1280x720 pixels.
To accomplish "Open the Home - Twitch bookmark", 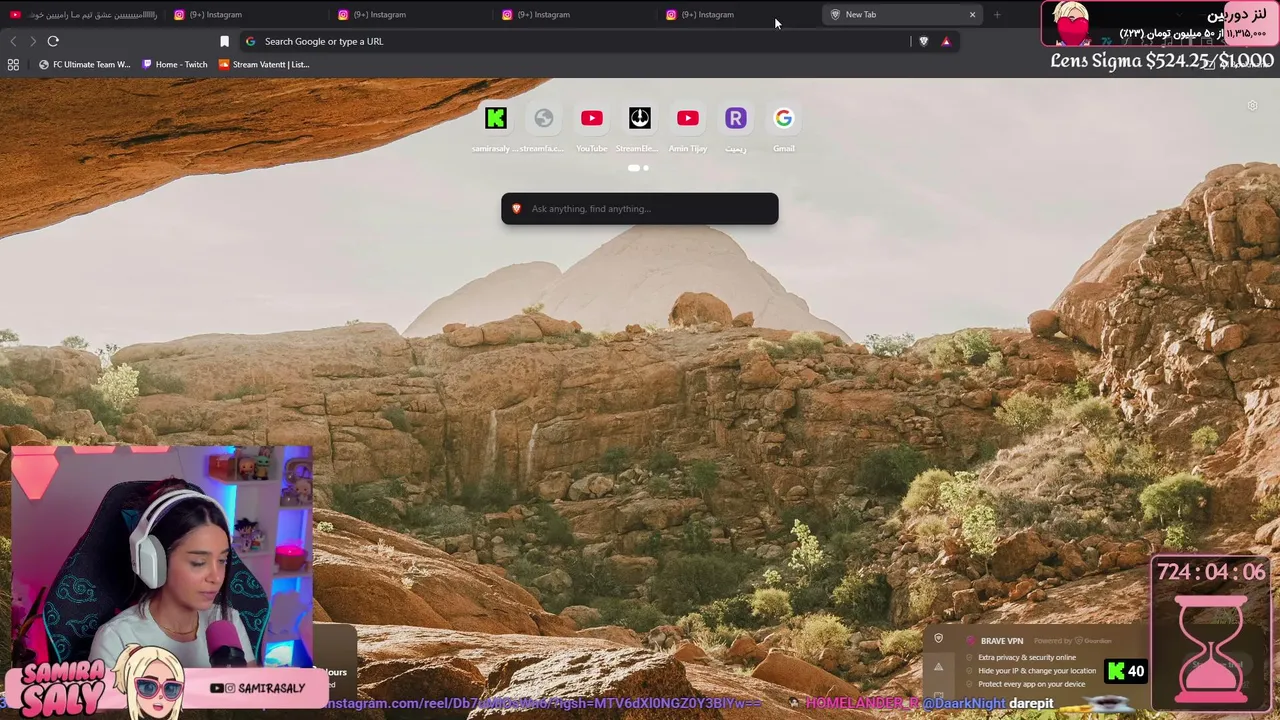I will [175, 64].
